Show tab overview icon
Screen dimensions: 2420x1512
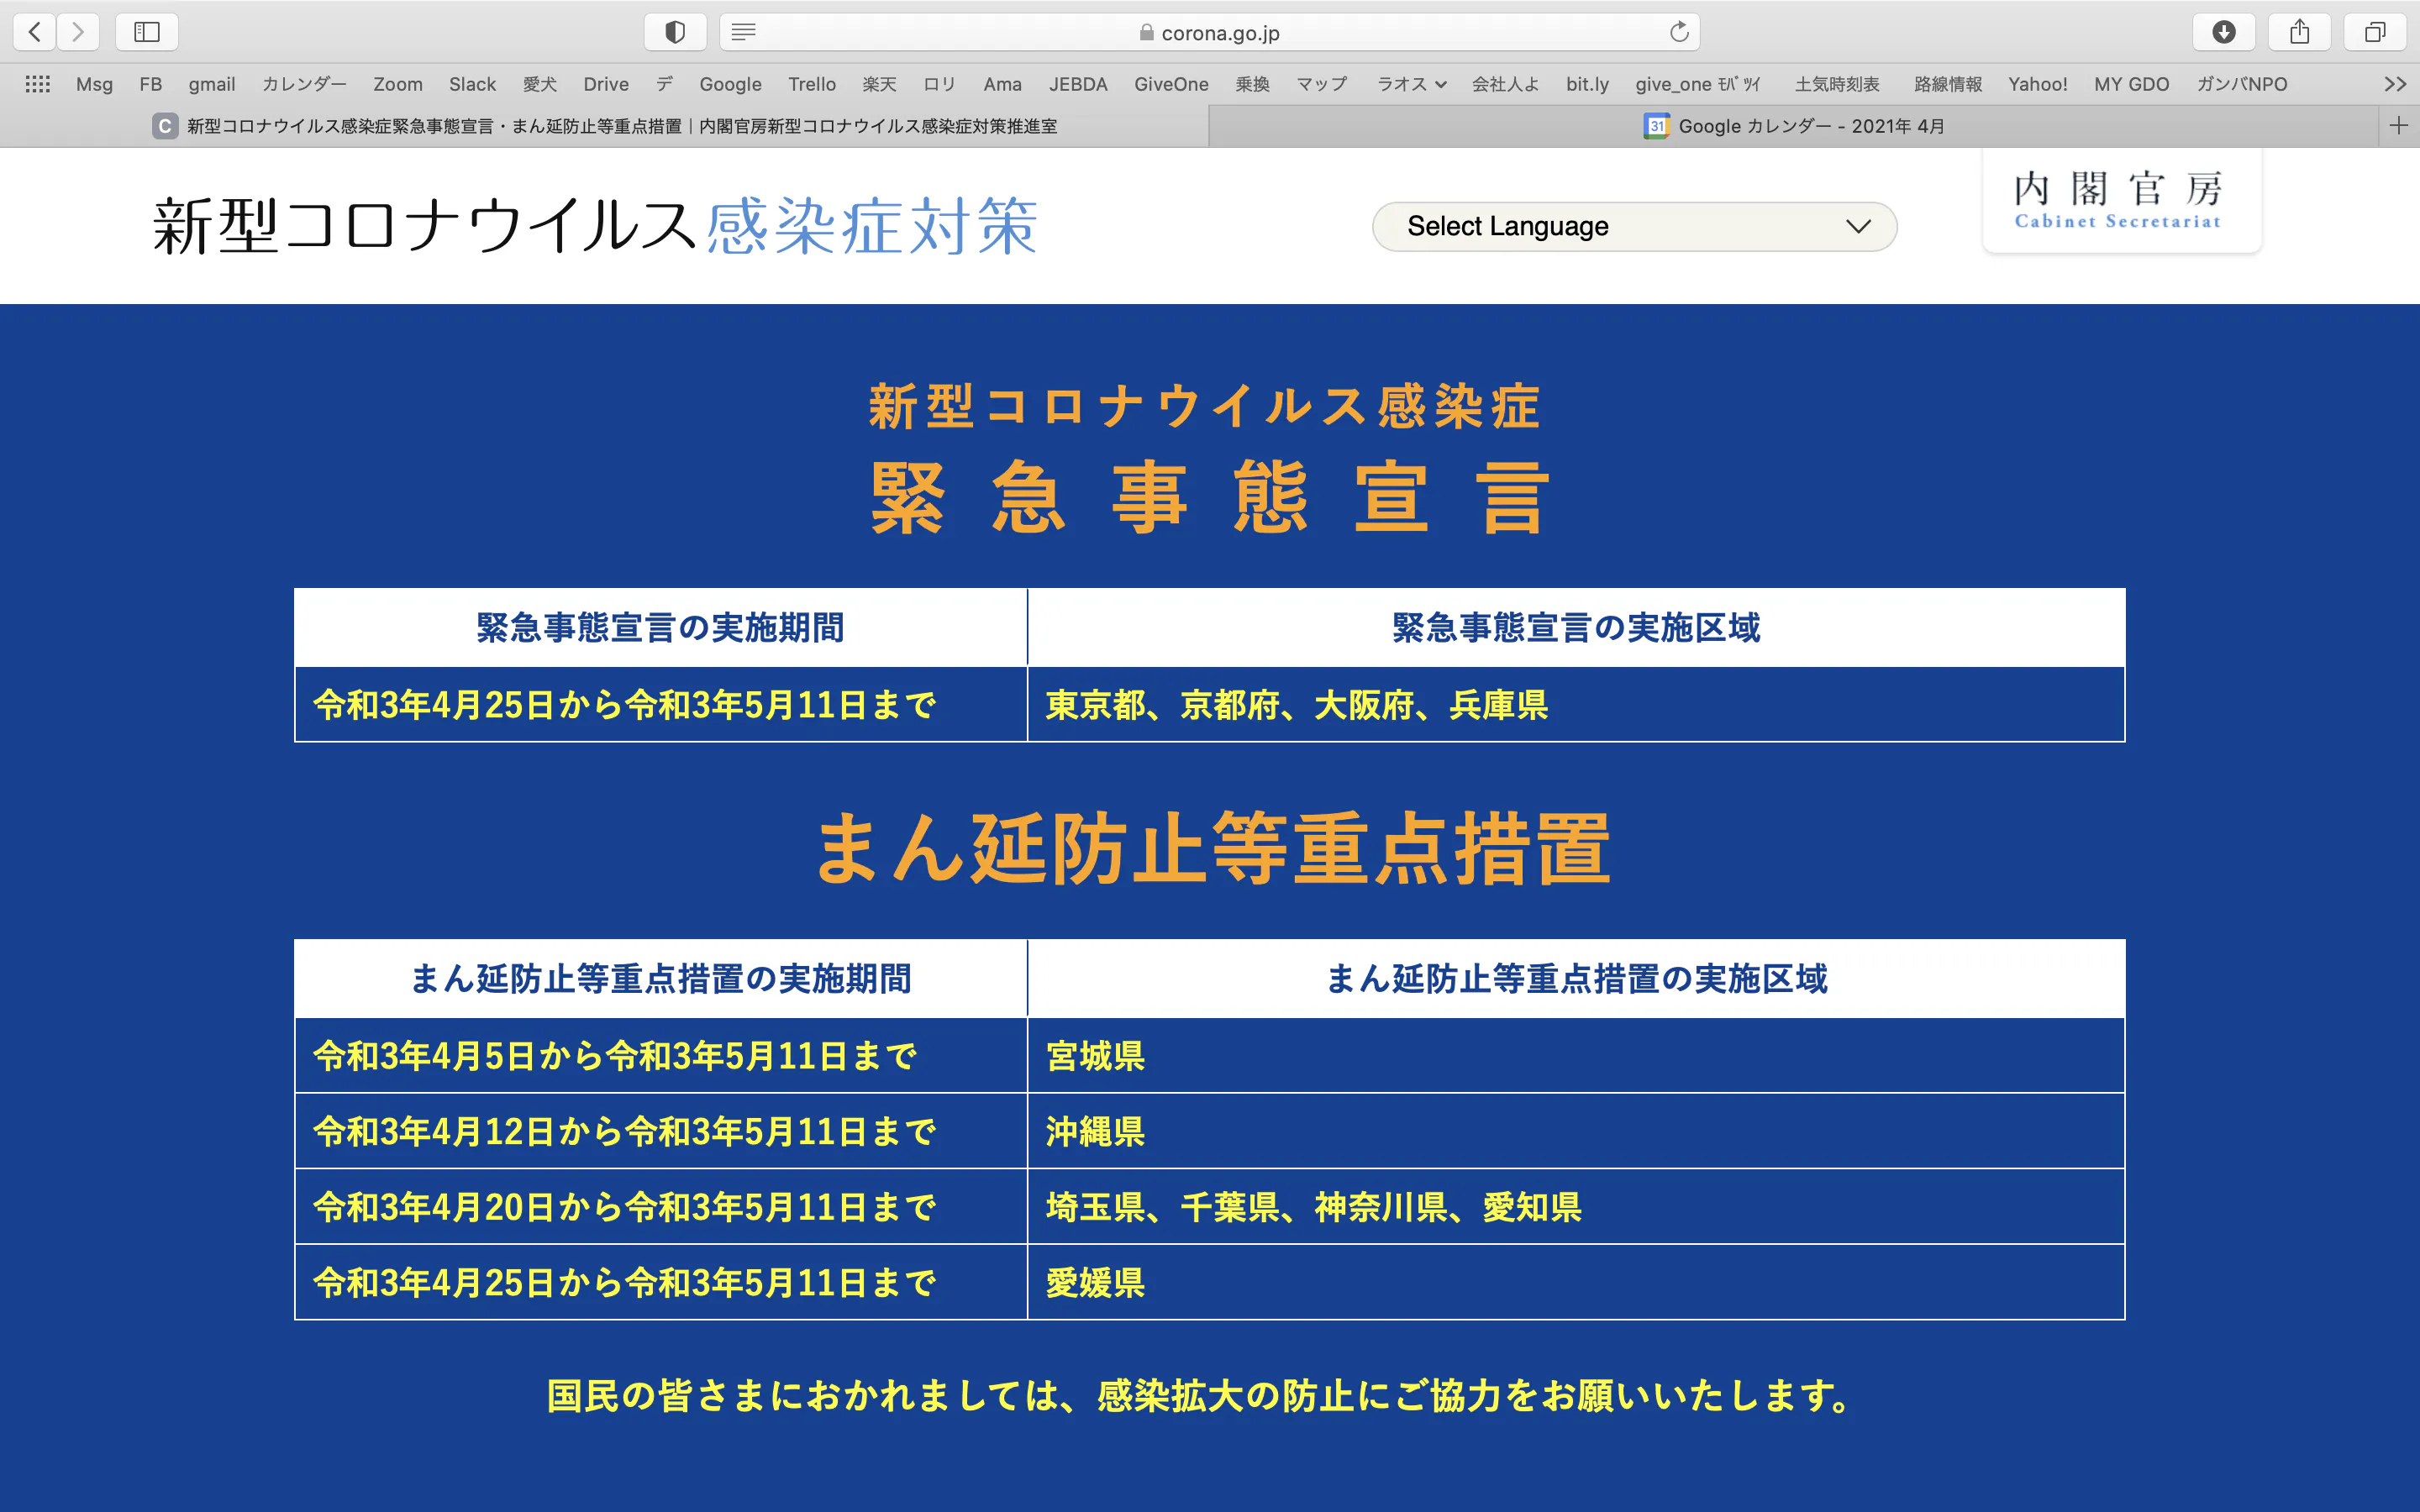pos(2374,32)
